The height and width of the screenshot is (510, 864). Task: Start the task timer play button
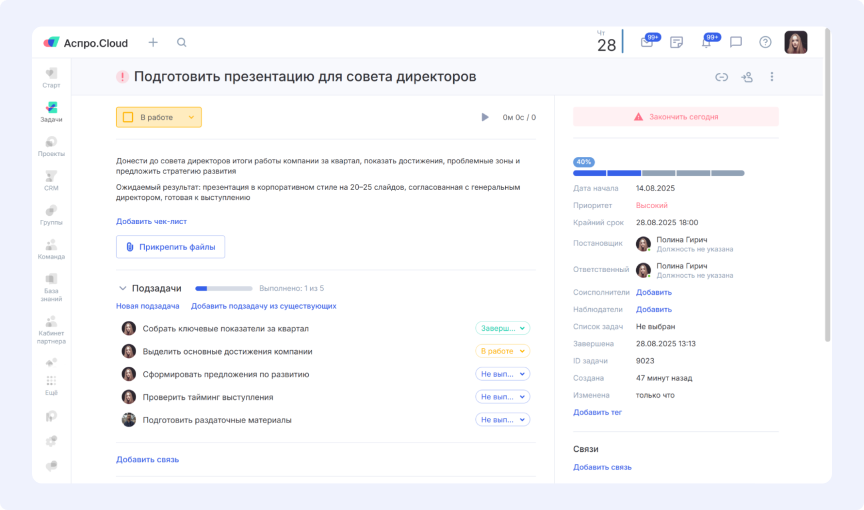485,117
